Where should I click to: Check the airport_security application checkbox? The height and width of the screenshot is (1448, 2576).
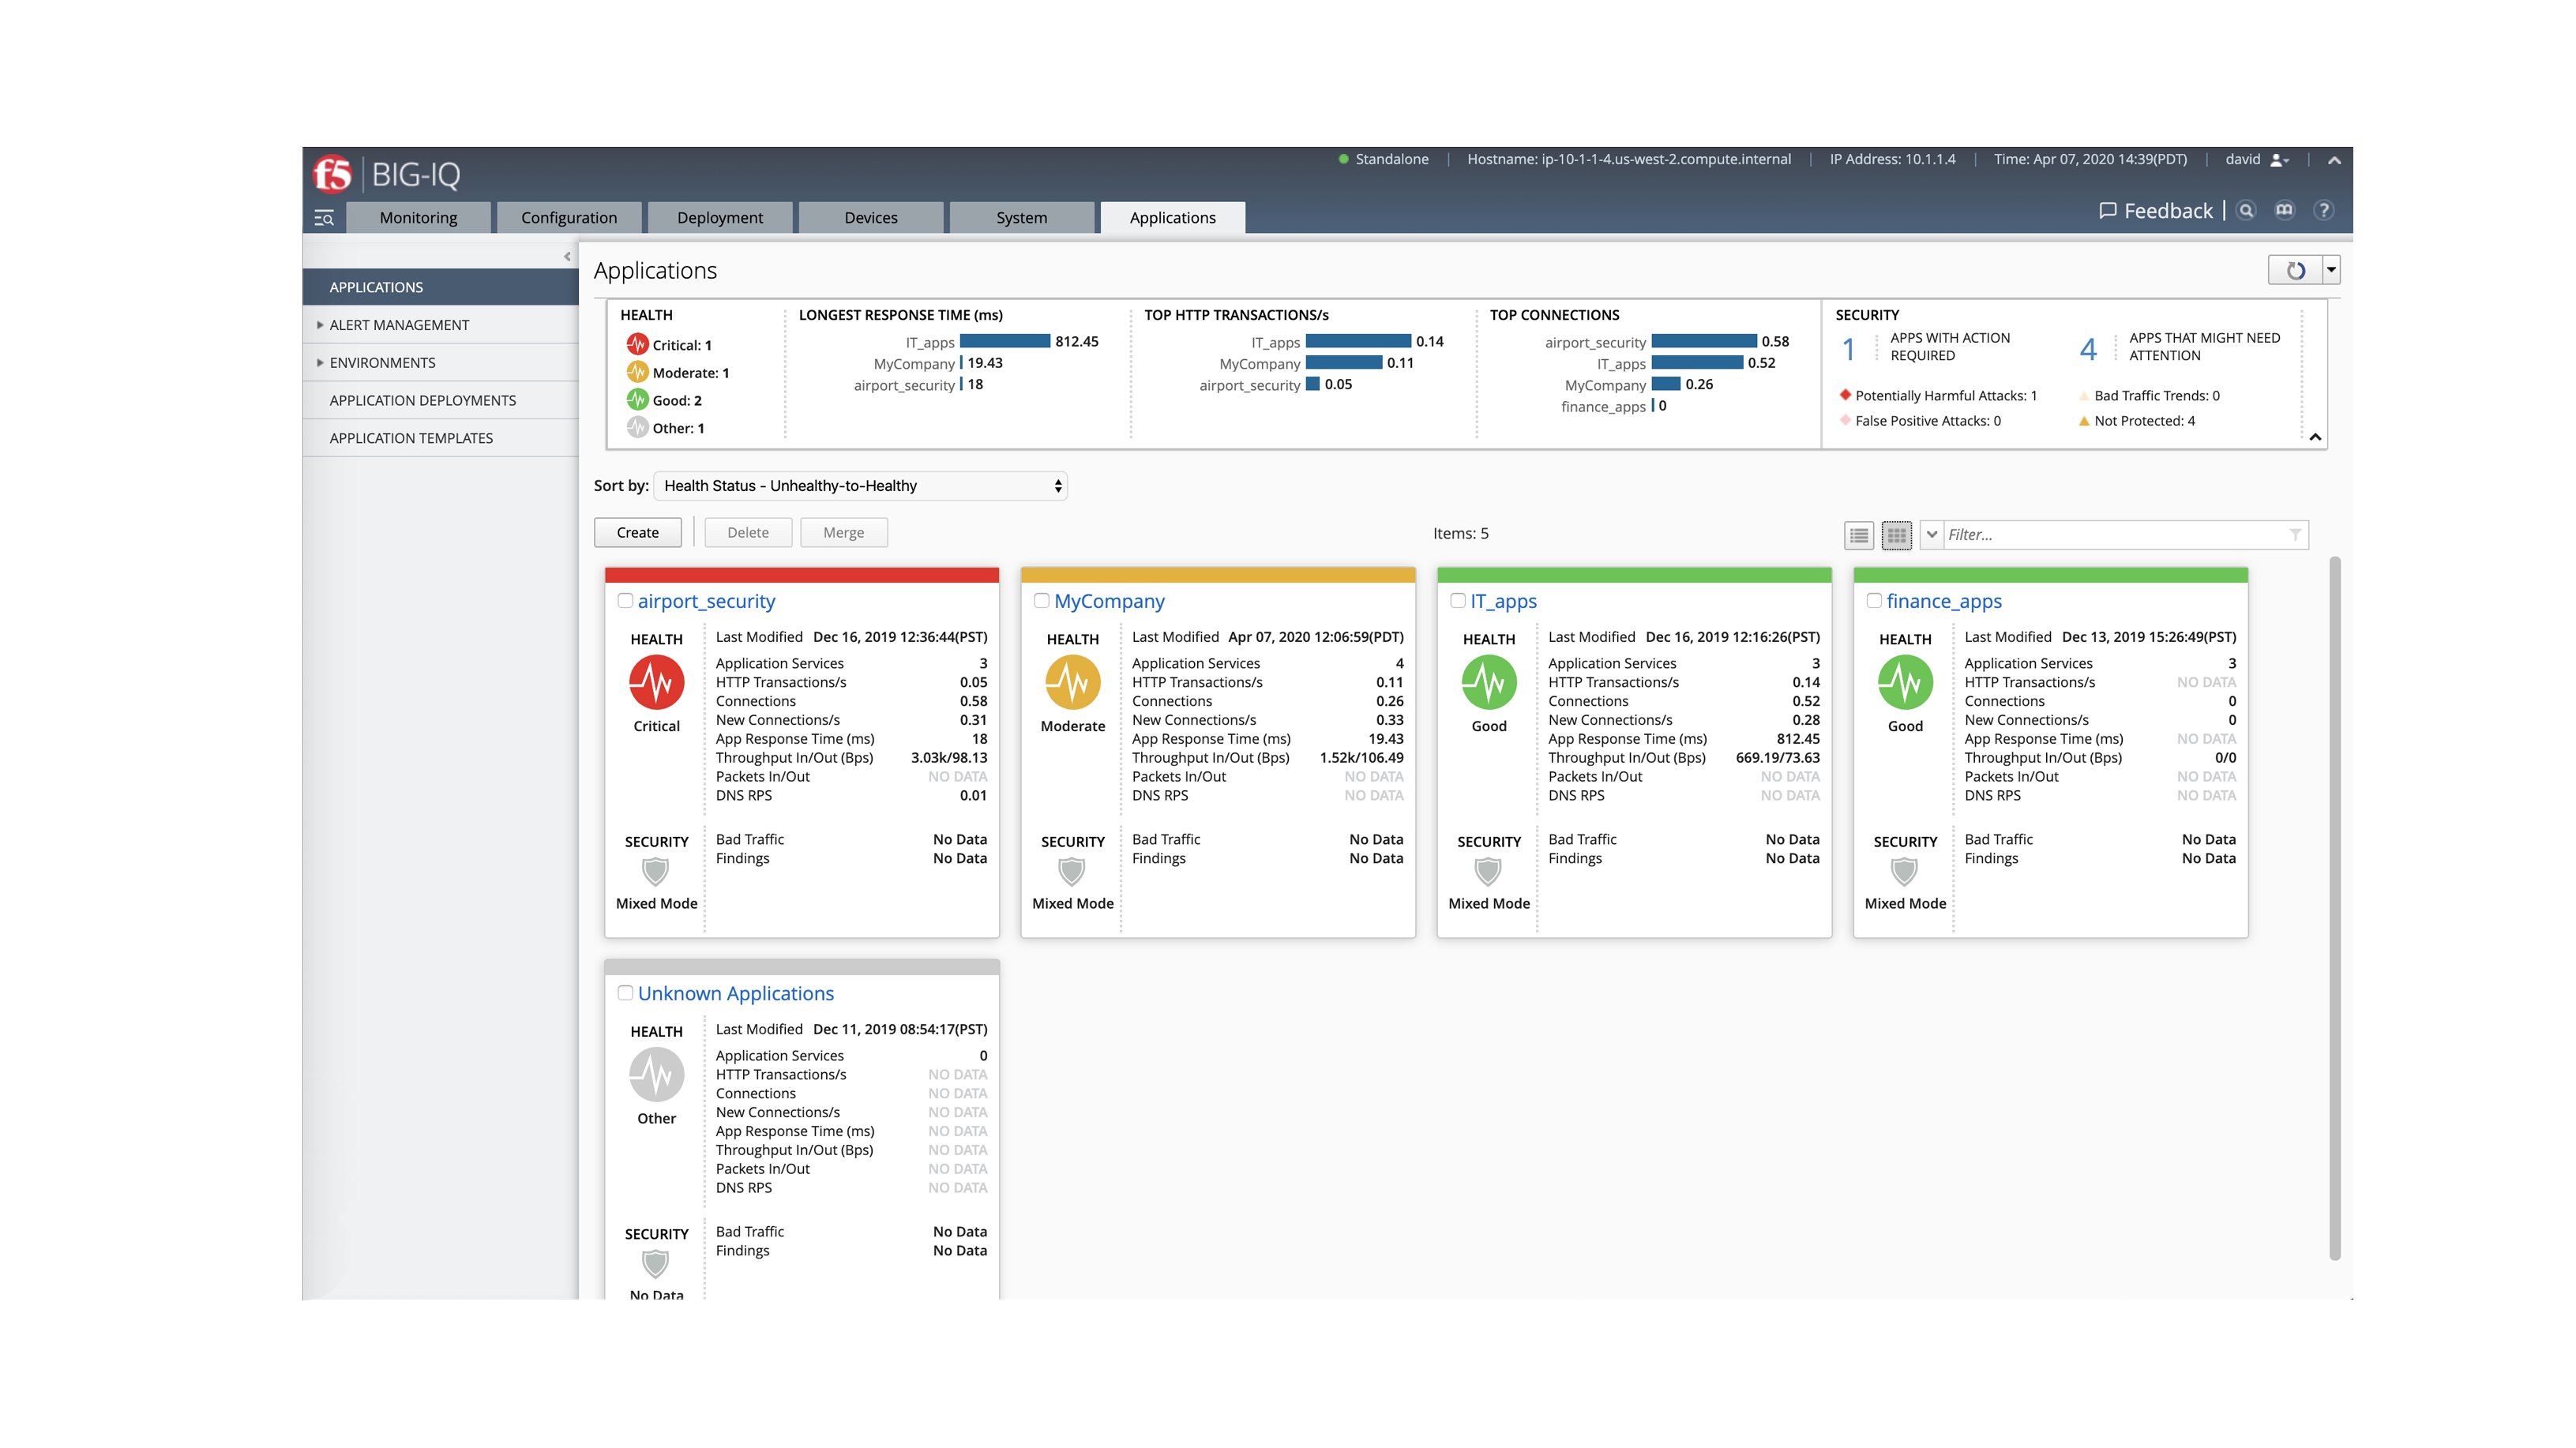pyautogui.click(x=625, y=600)
